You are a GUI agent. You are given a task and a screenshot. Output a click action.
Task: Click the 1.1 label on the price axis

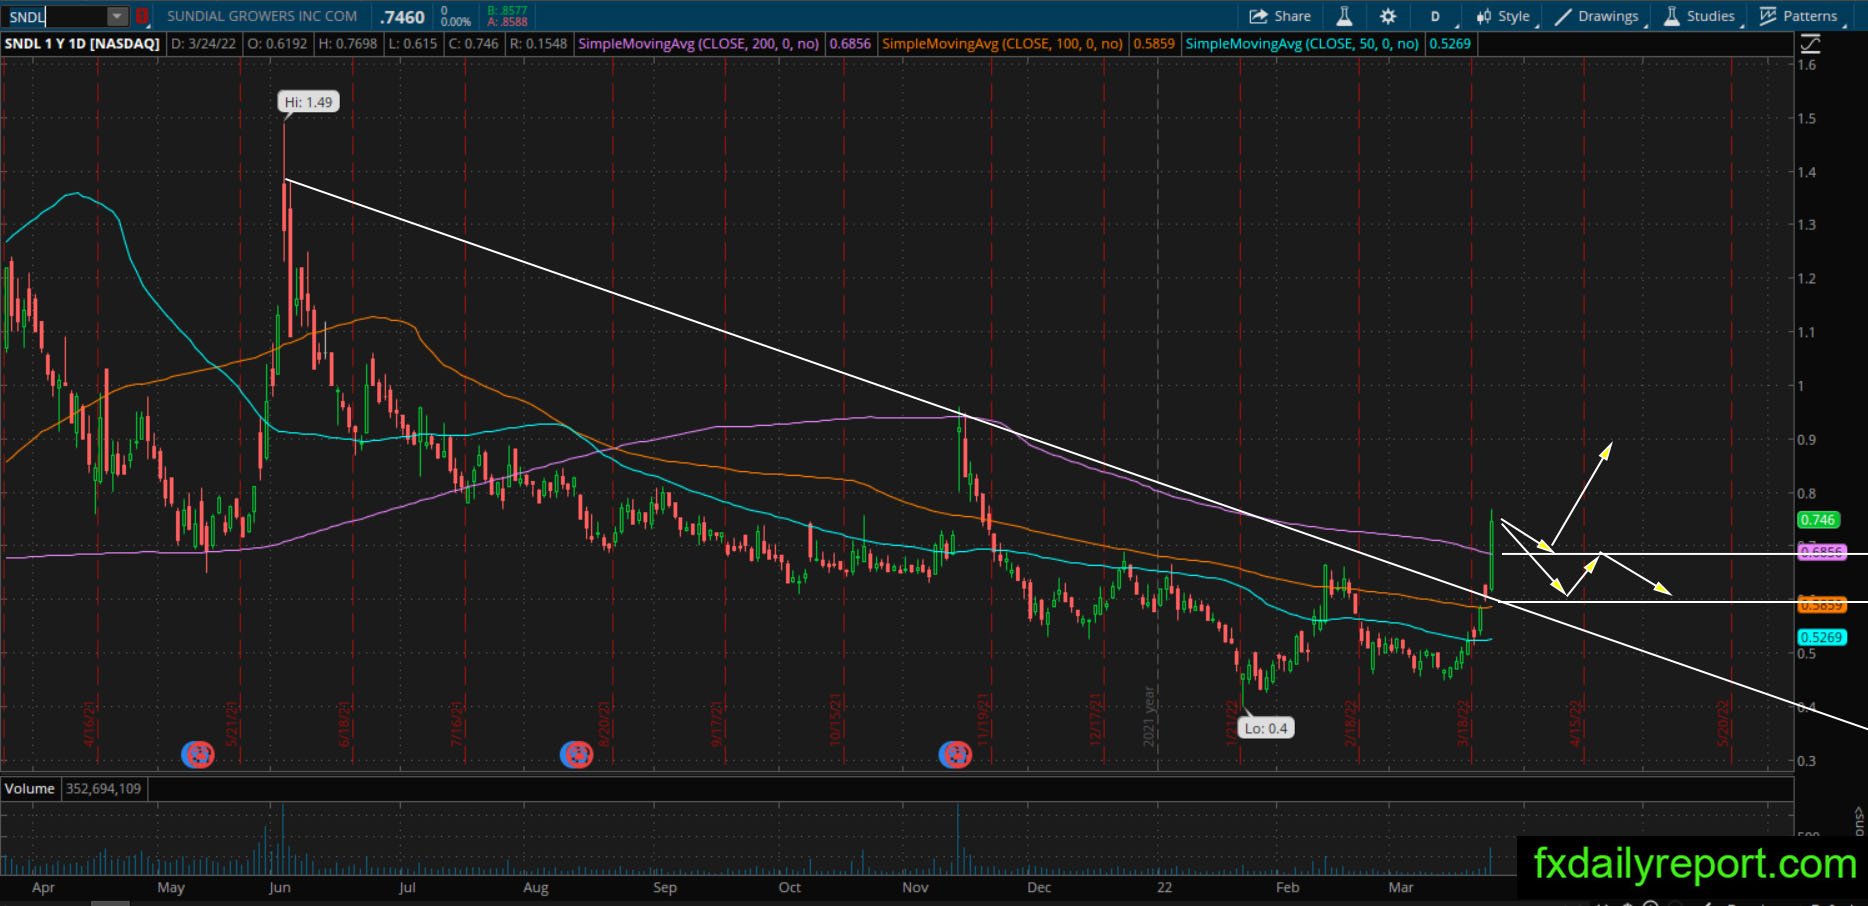click(1807, 332)
